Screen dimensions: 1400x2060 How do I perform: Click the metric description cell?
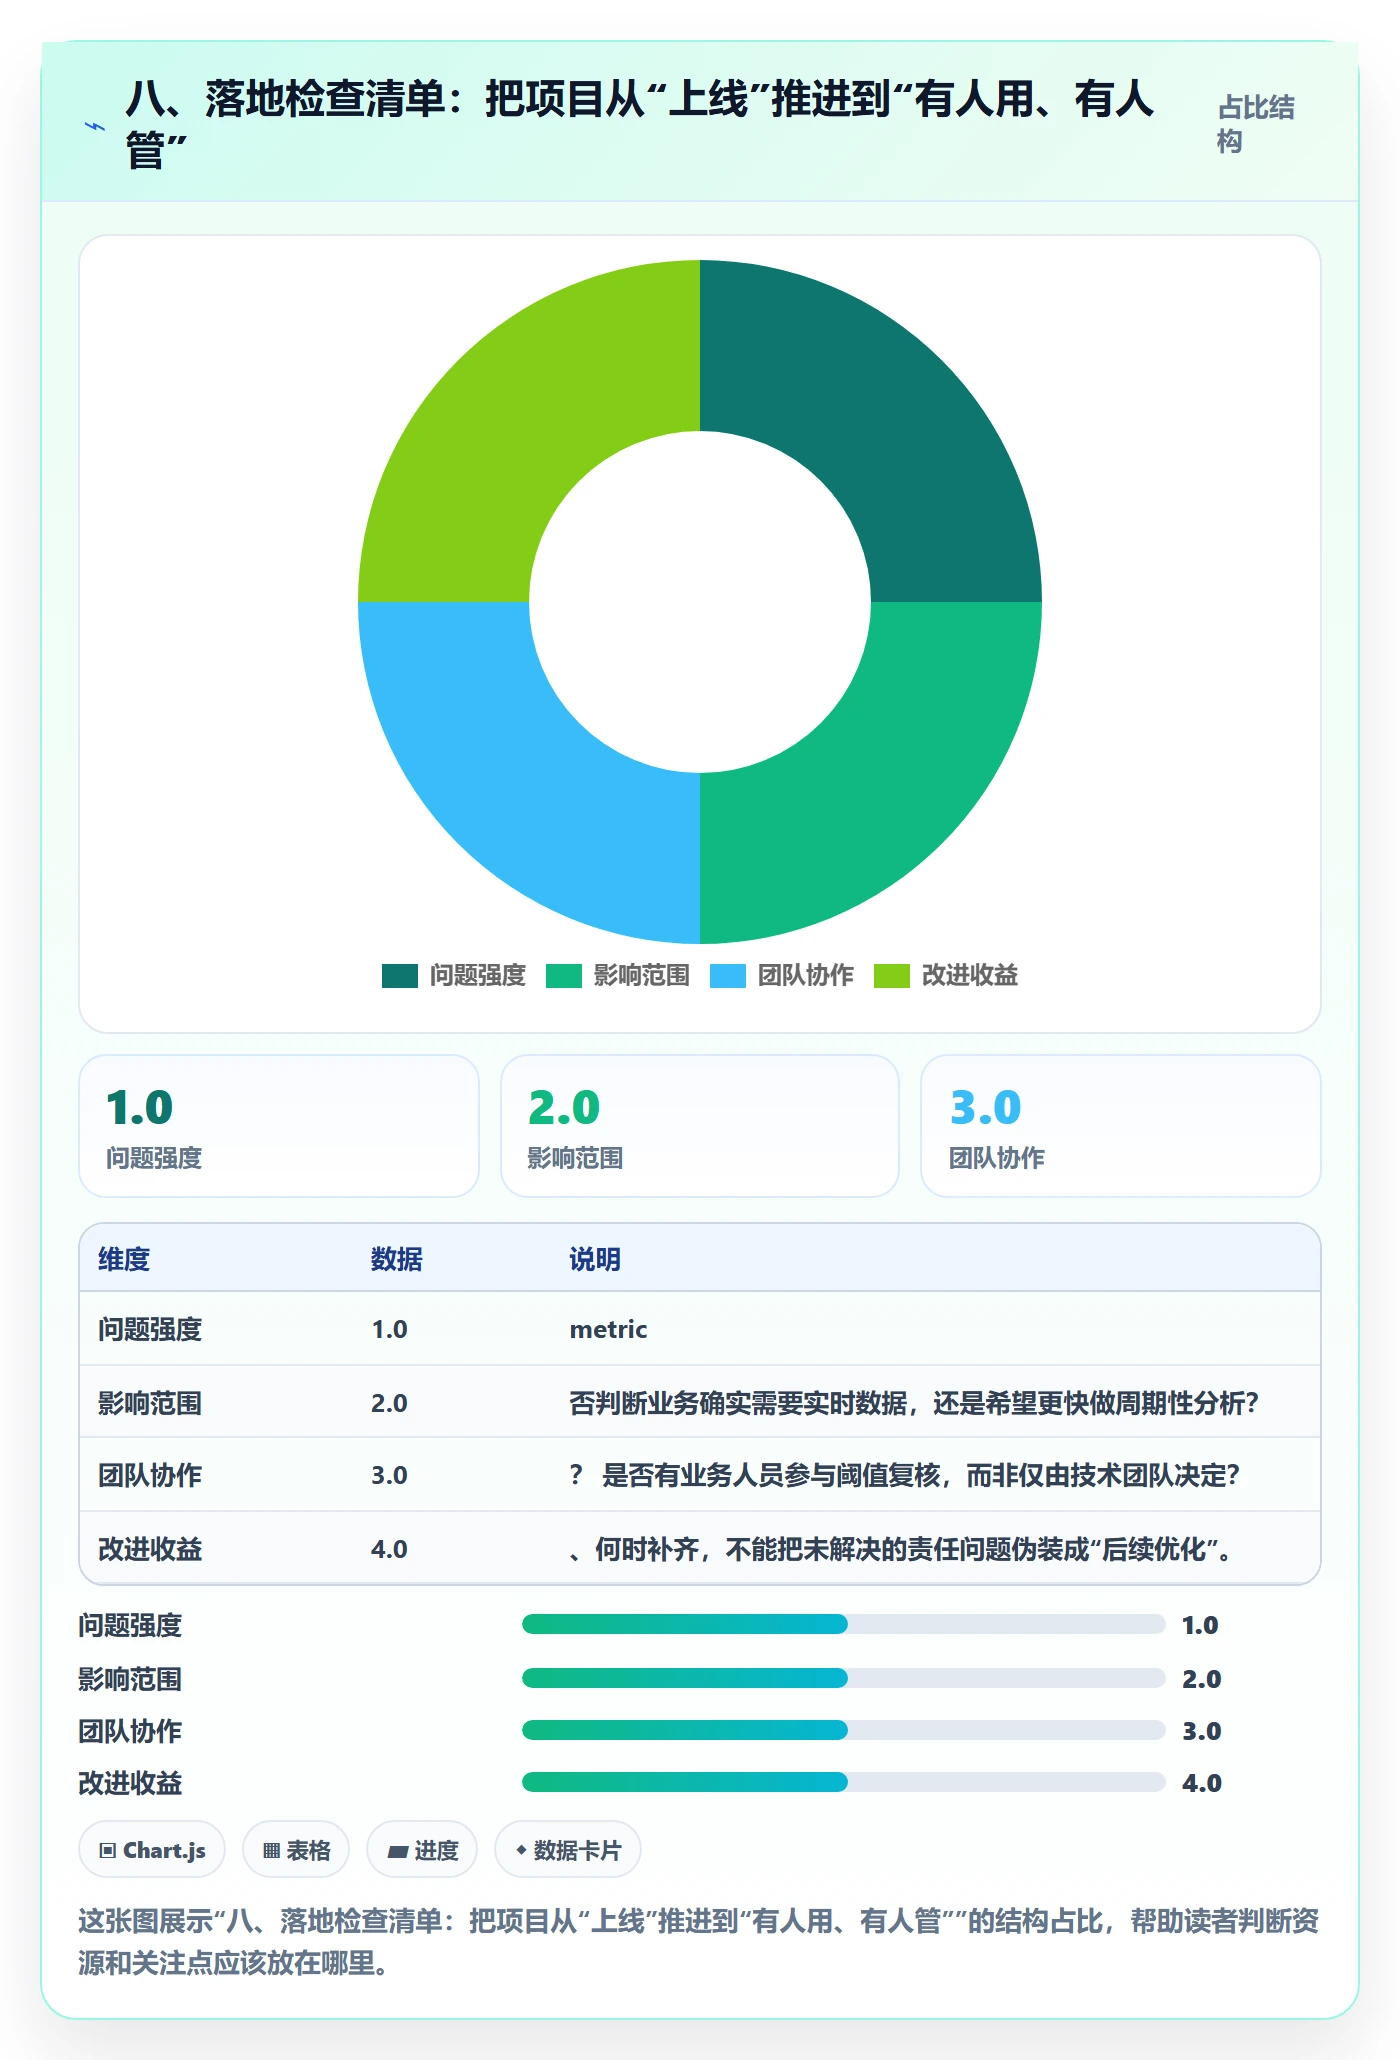608,1329
